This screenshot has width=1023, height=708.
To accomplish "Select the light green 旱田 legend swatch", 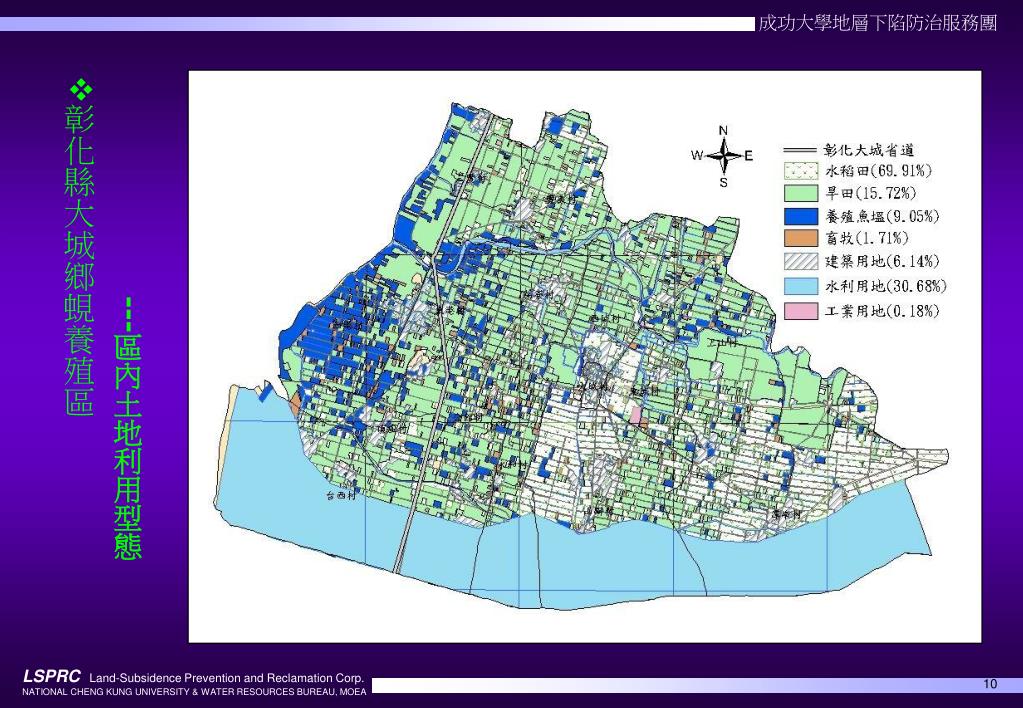I will point(800,193).
